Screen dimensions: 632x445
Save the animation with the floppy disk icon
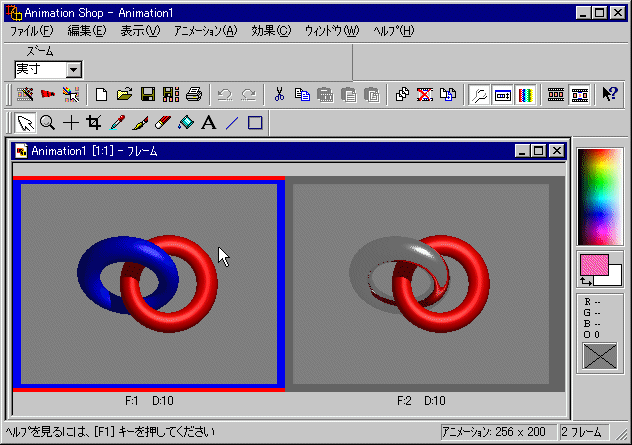[148, 95]
